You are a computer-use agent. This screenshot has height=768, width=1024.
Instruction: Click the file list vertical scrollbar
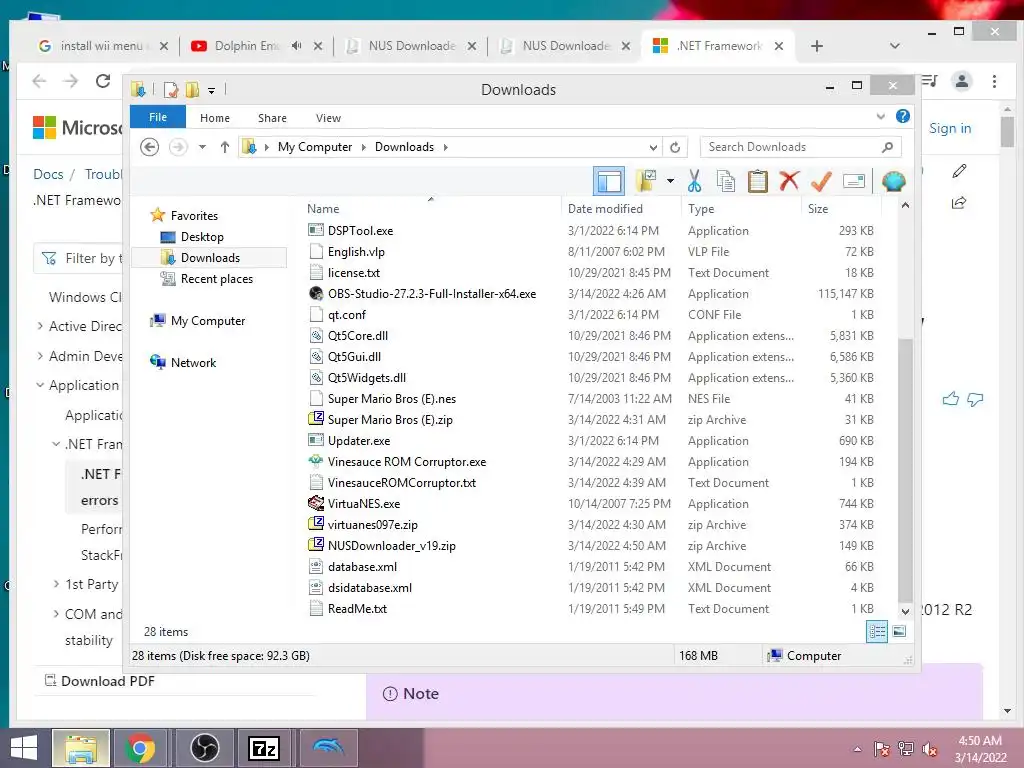click(x=905, y=470)
